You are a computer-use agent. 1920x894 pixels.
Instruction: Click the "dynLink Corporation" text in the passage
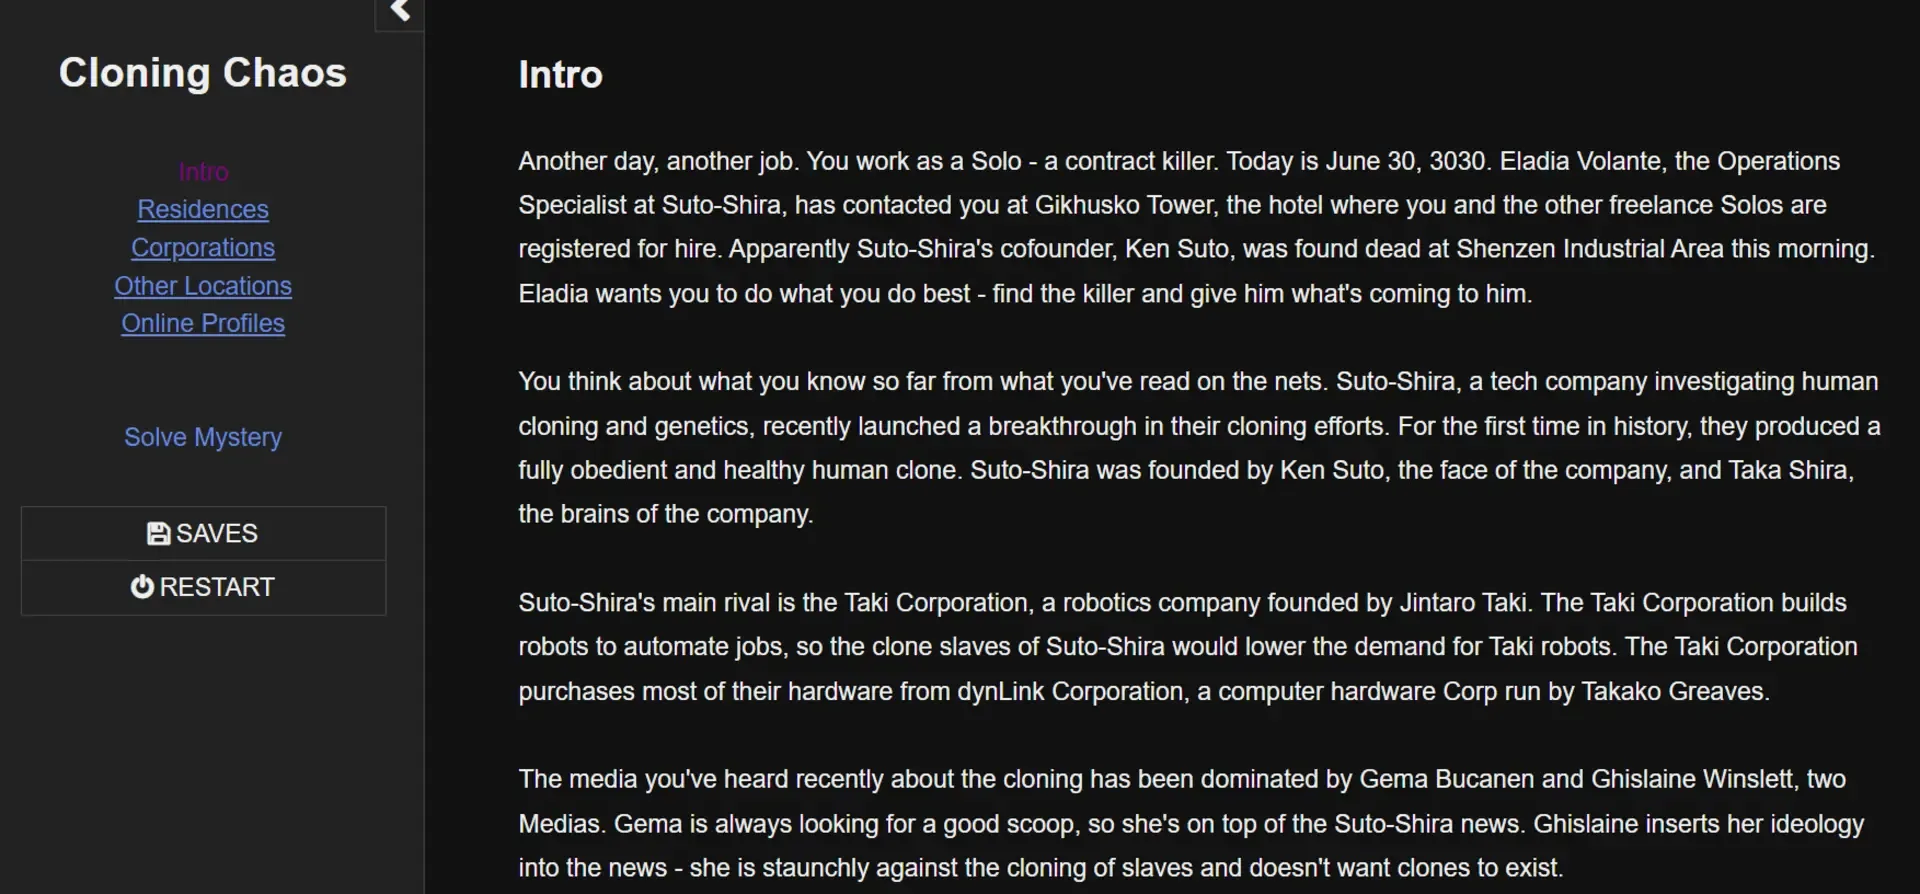1069,692
